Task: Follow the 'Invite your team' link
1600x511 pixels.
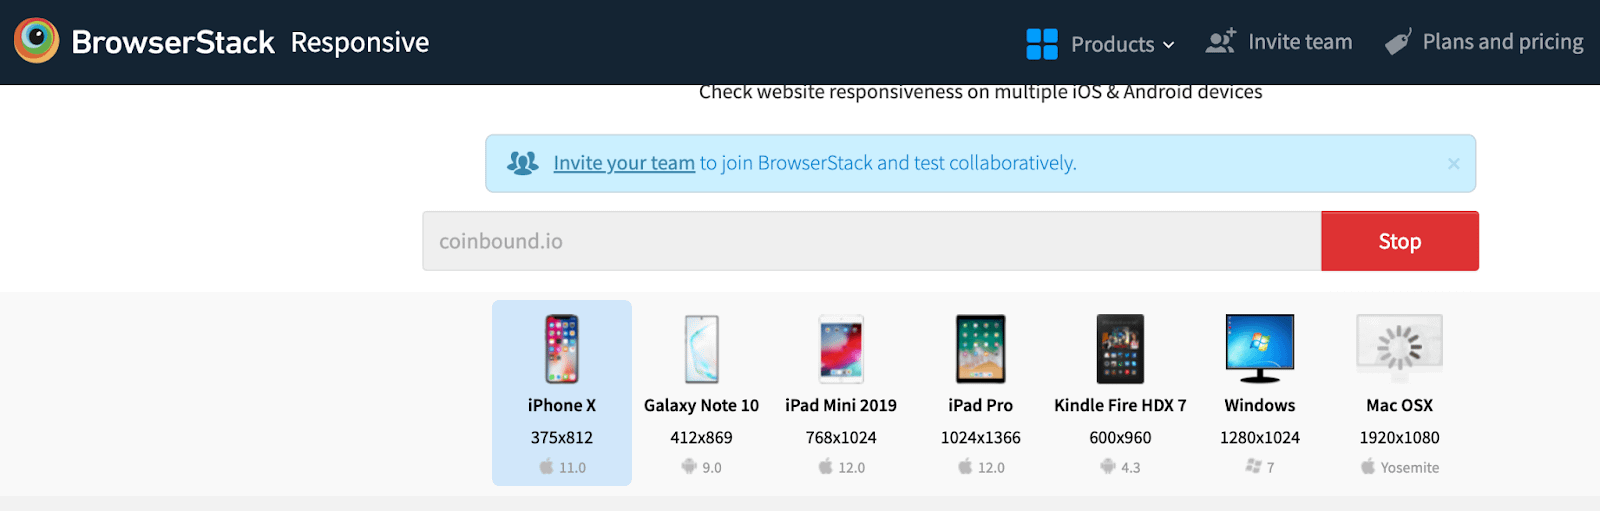Action: tap(624, 163)
